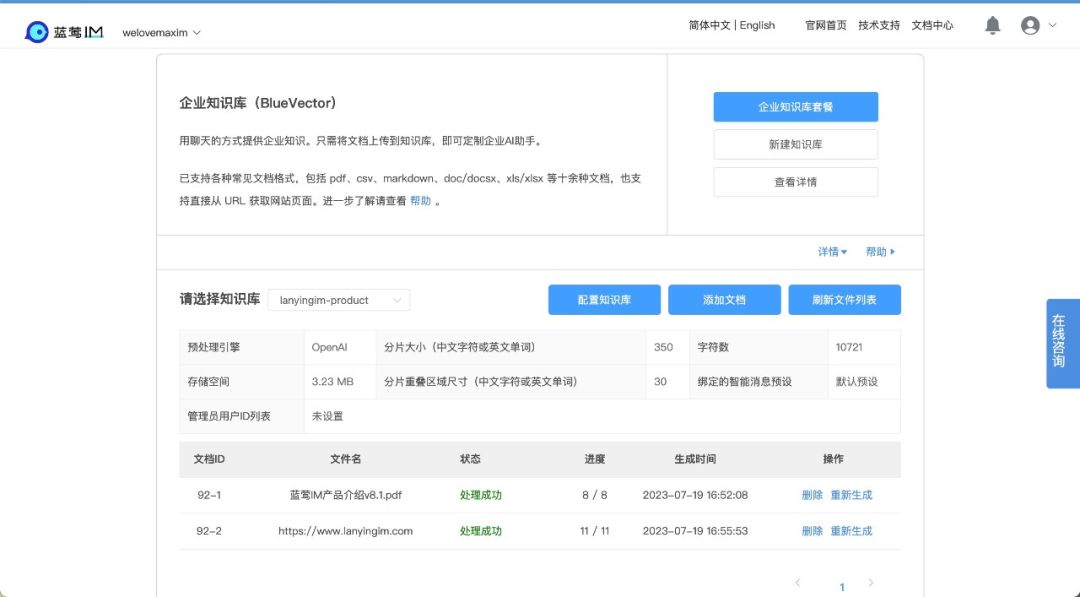Regenerate document https://www.lanyingim.com
Viewport: 1080px width, 597px height.
(x=851, y=531)
